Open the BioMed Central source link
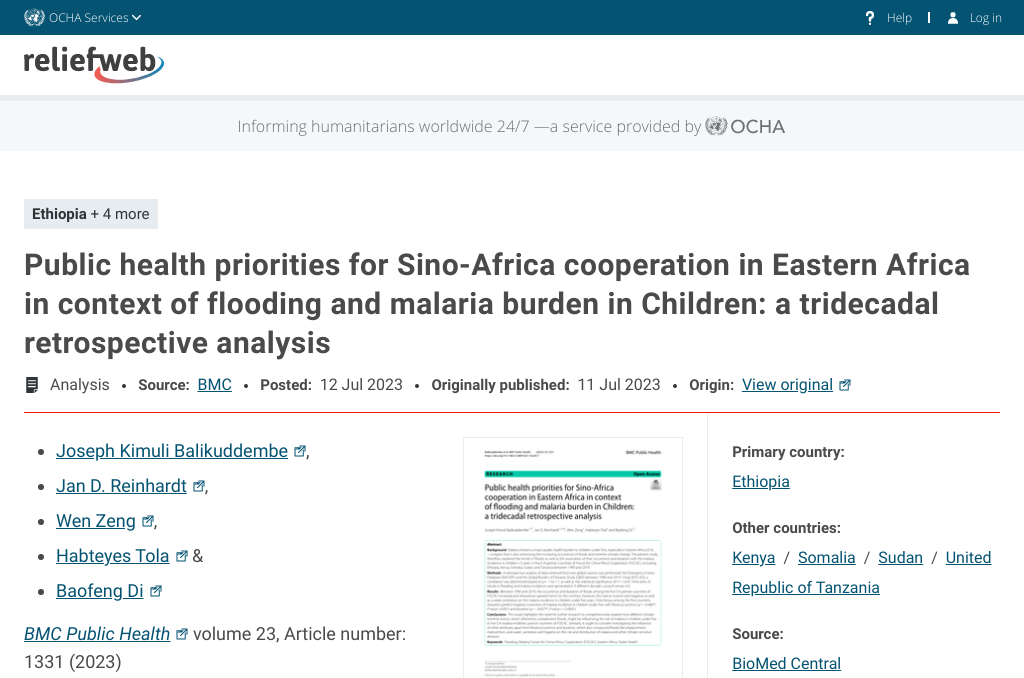 786,664
